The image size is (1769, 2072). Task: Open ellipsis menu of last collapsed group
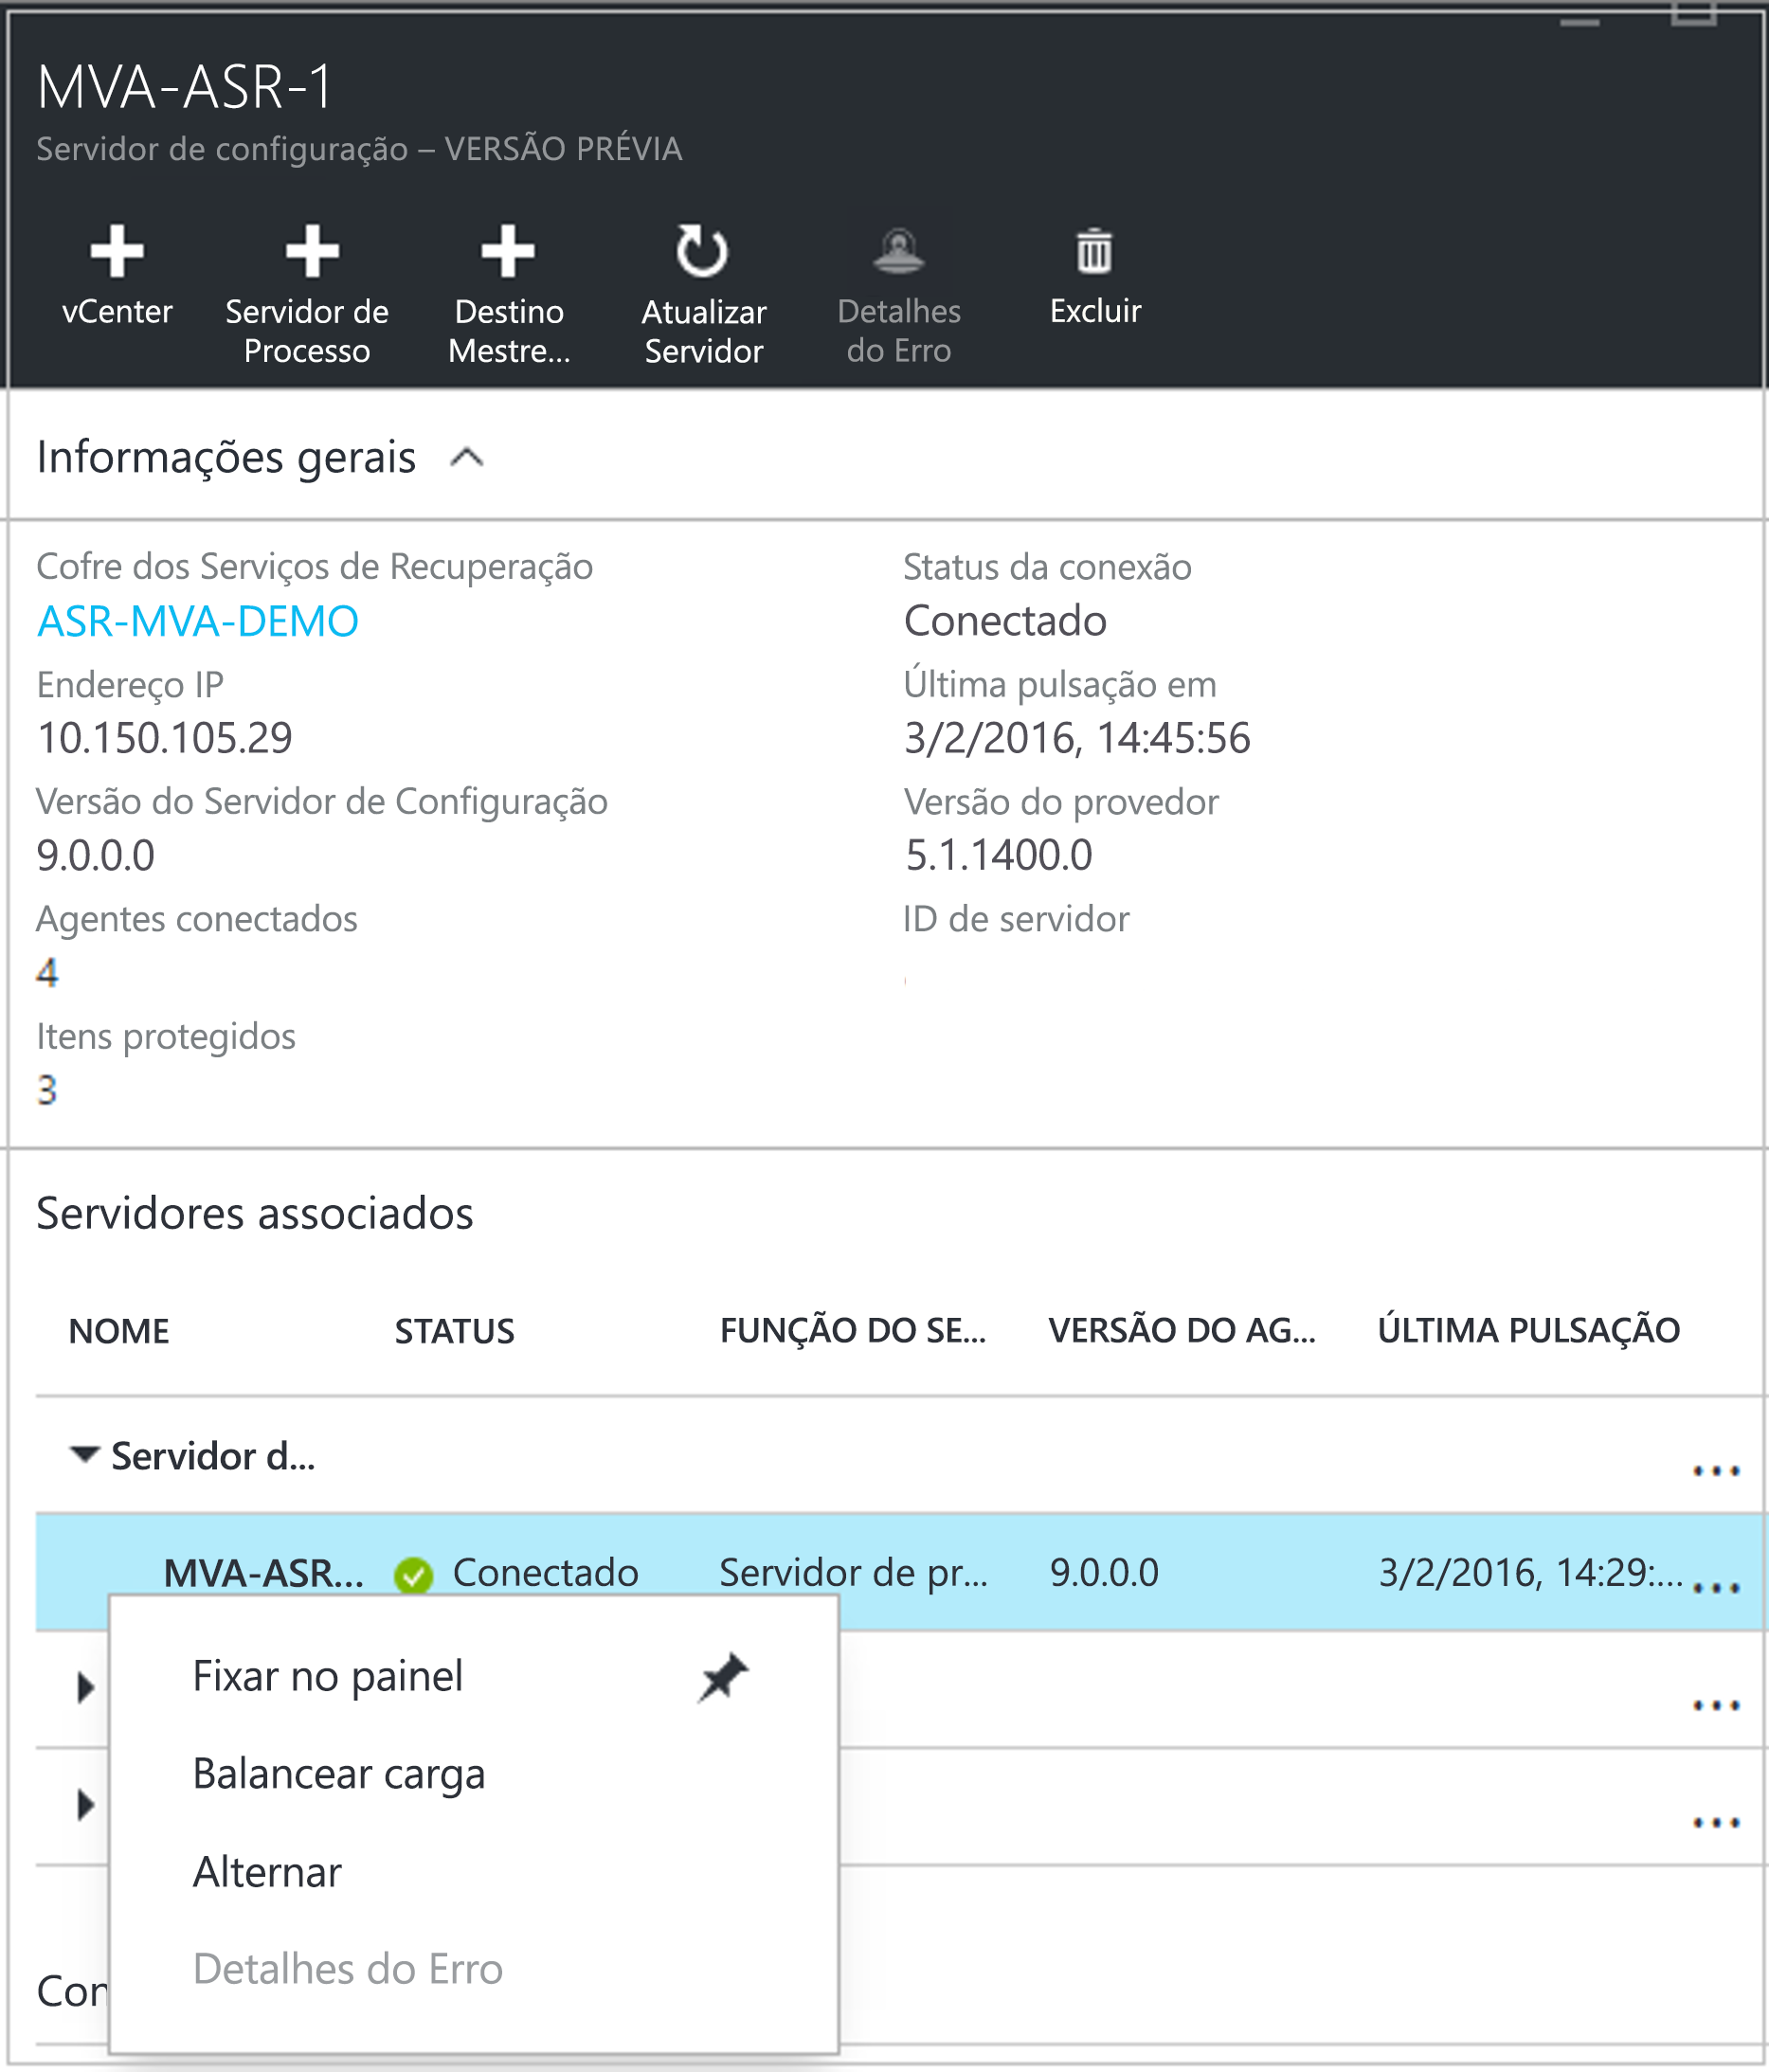point(1716,1822)
